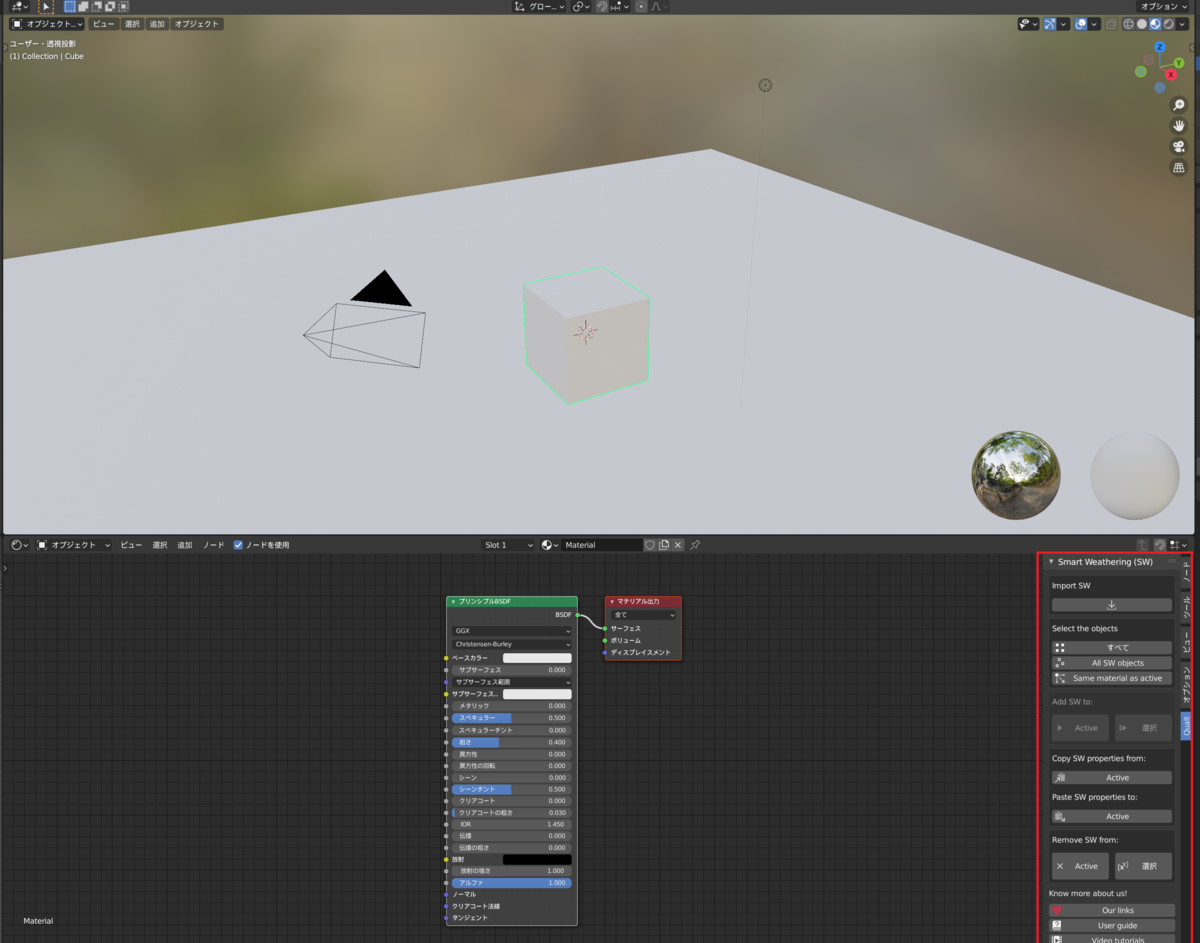Open the ノード menu in node editor
The height and width of the screenshot is (943, 1200).
pos(214,545)
